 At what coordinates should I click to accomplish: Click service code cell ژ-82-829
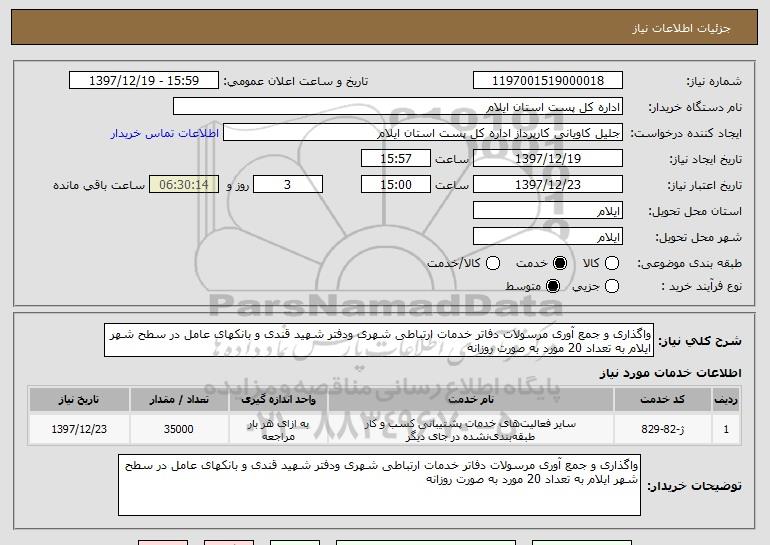point(662,429)
